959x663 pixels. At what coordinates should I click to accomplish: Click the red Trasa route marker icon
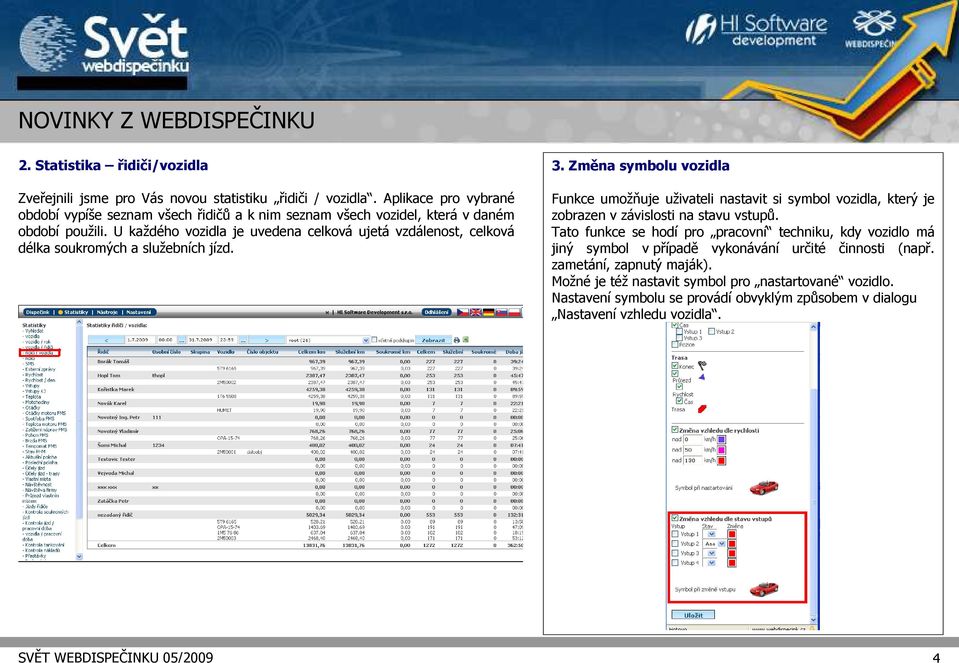(702, 408)
